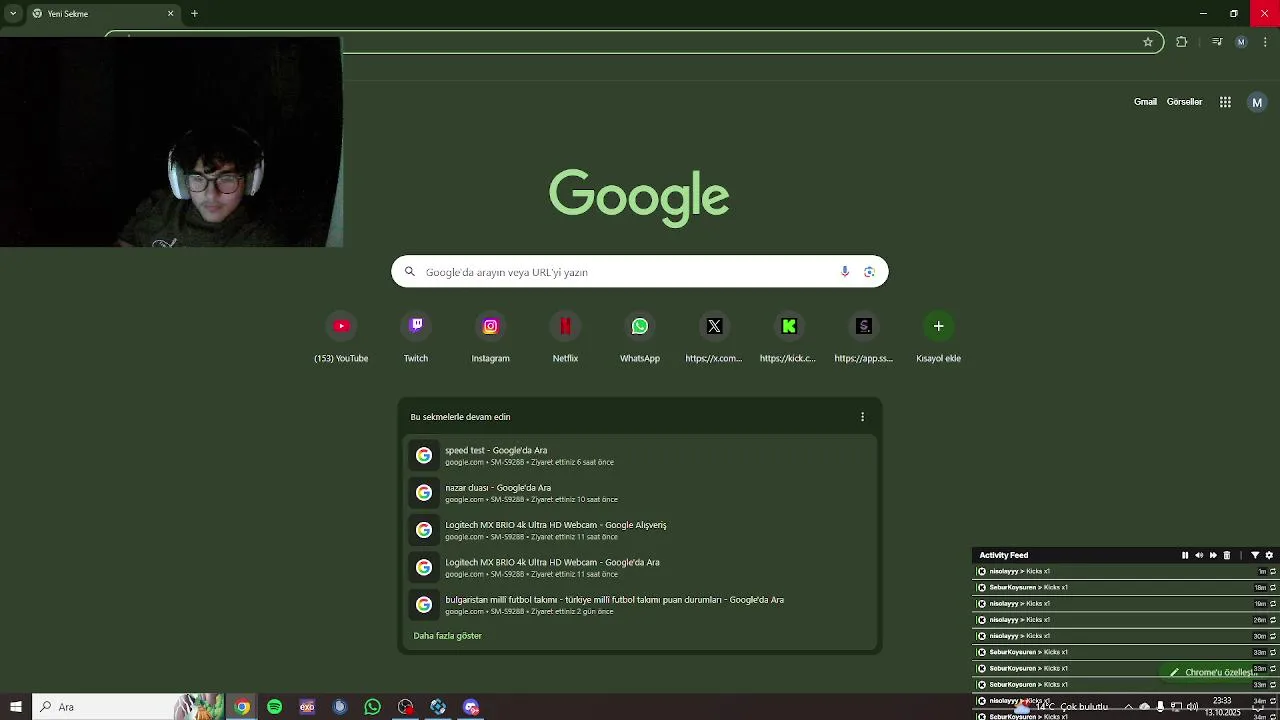
Task: Open the Chrome three-dot menu
Action: pos(1266,42)
